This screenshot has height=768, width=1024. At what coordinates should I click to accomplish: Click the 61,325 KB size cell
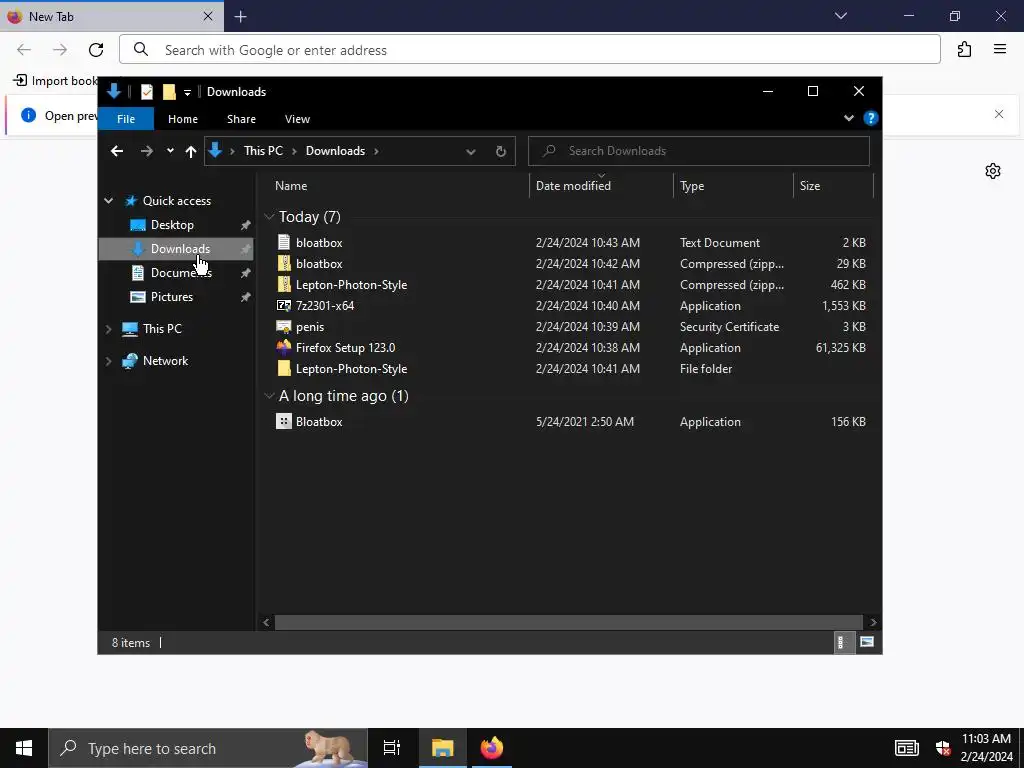pos(840,348)
